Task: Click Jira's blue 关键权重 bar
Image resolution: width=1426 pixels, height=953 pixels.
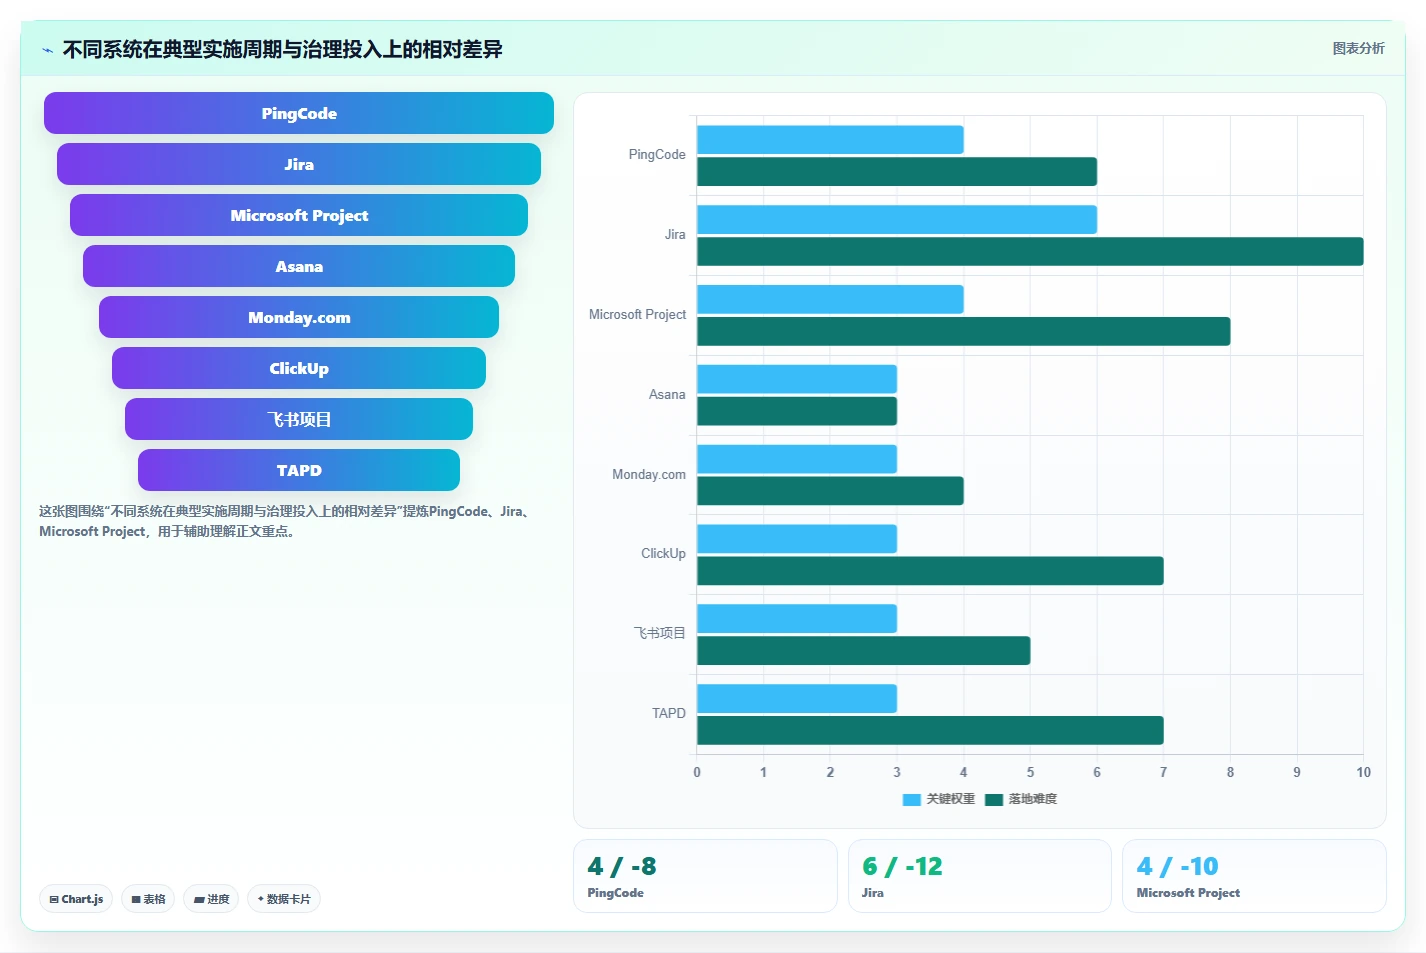Action: (x=897, y=220)
